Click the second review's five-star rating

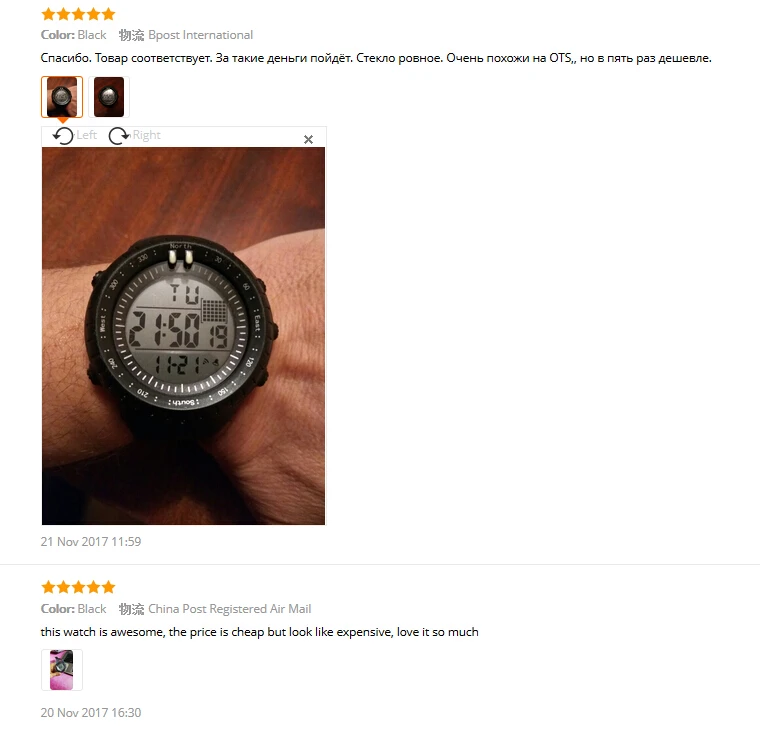(78, 587)
